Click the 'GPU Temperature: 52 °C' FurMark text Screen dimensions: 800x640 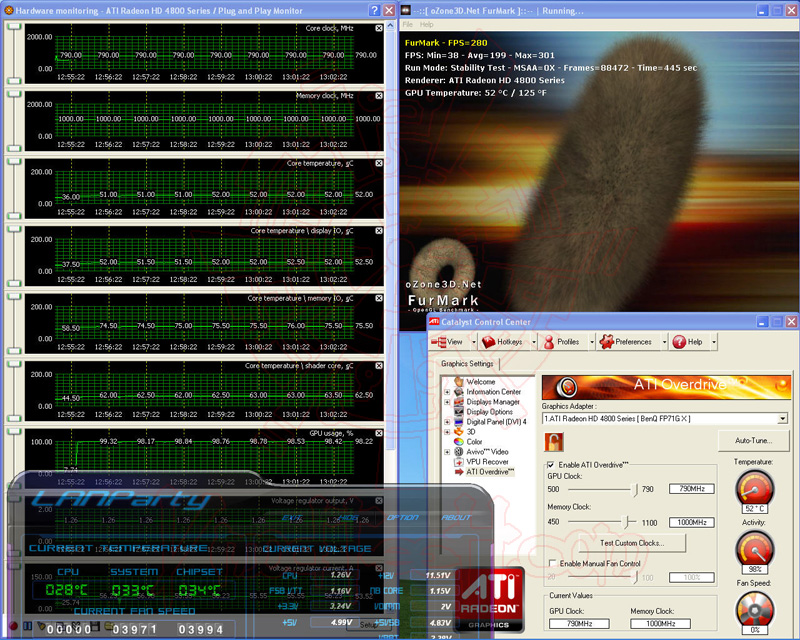point(476,93)
